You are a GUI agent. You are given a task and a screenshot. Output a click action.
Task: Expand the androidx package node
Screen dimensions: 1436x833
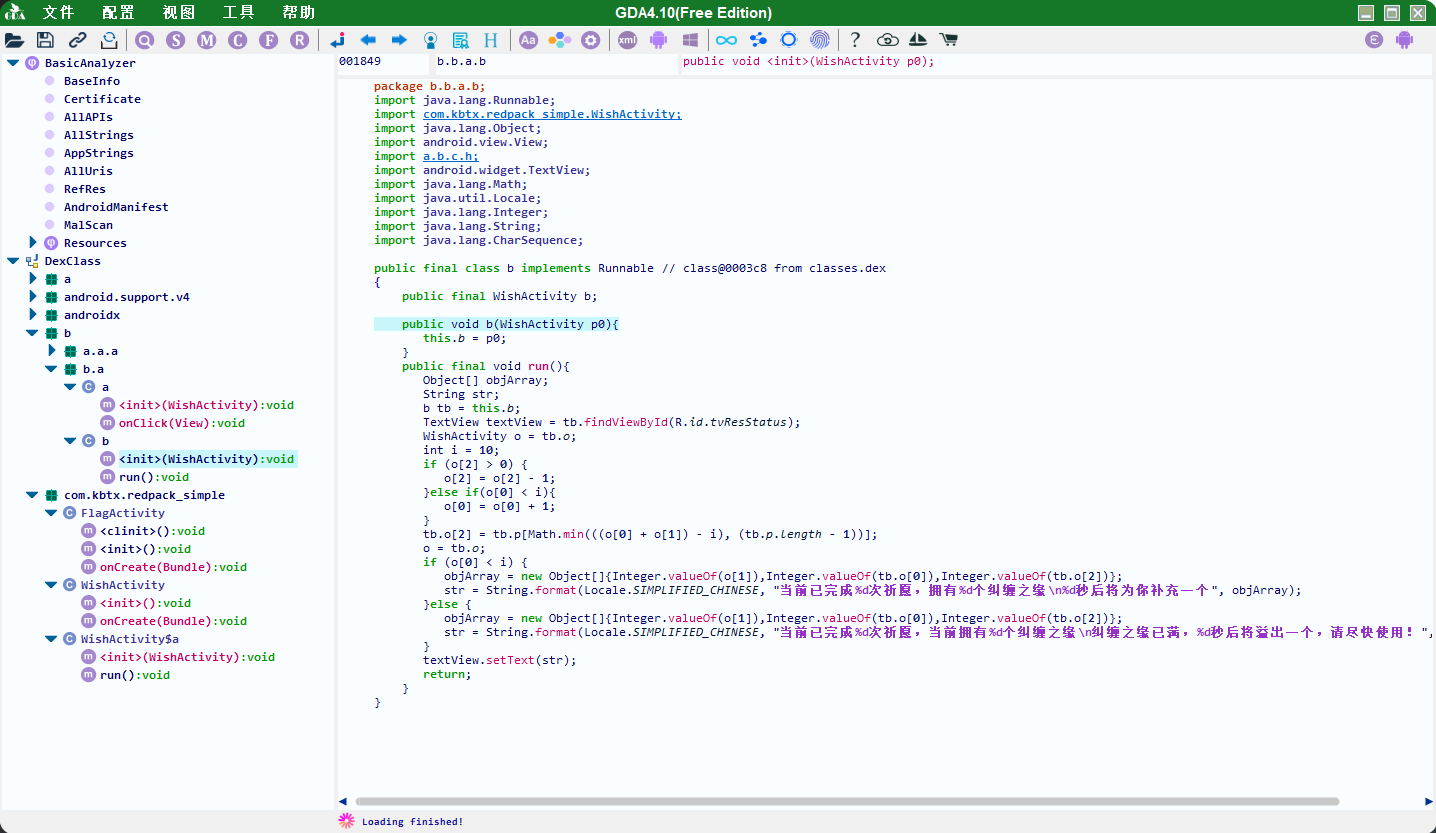[33, 315]
